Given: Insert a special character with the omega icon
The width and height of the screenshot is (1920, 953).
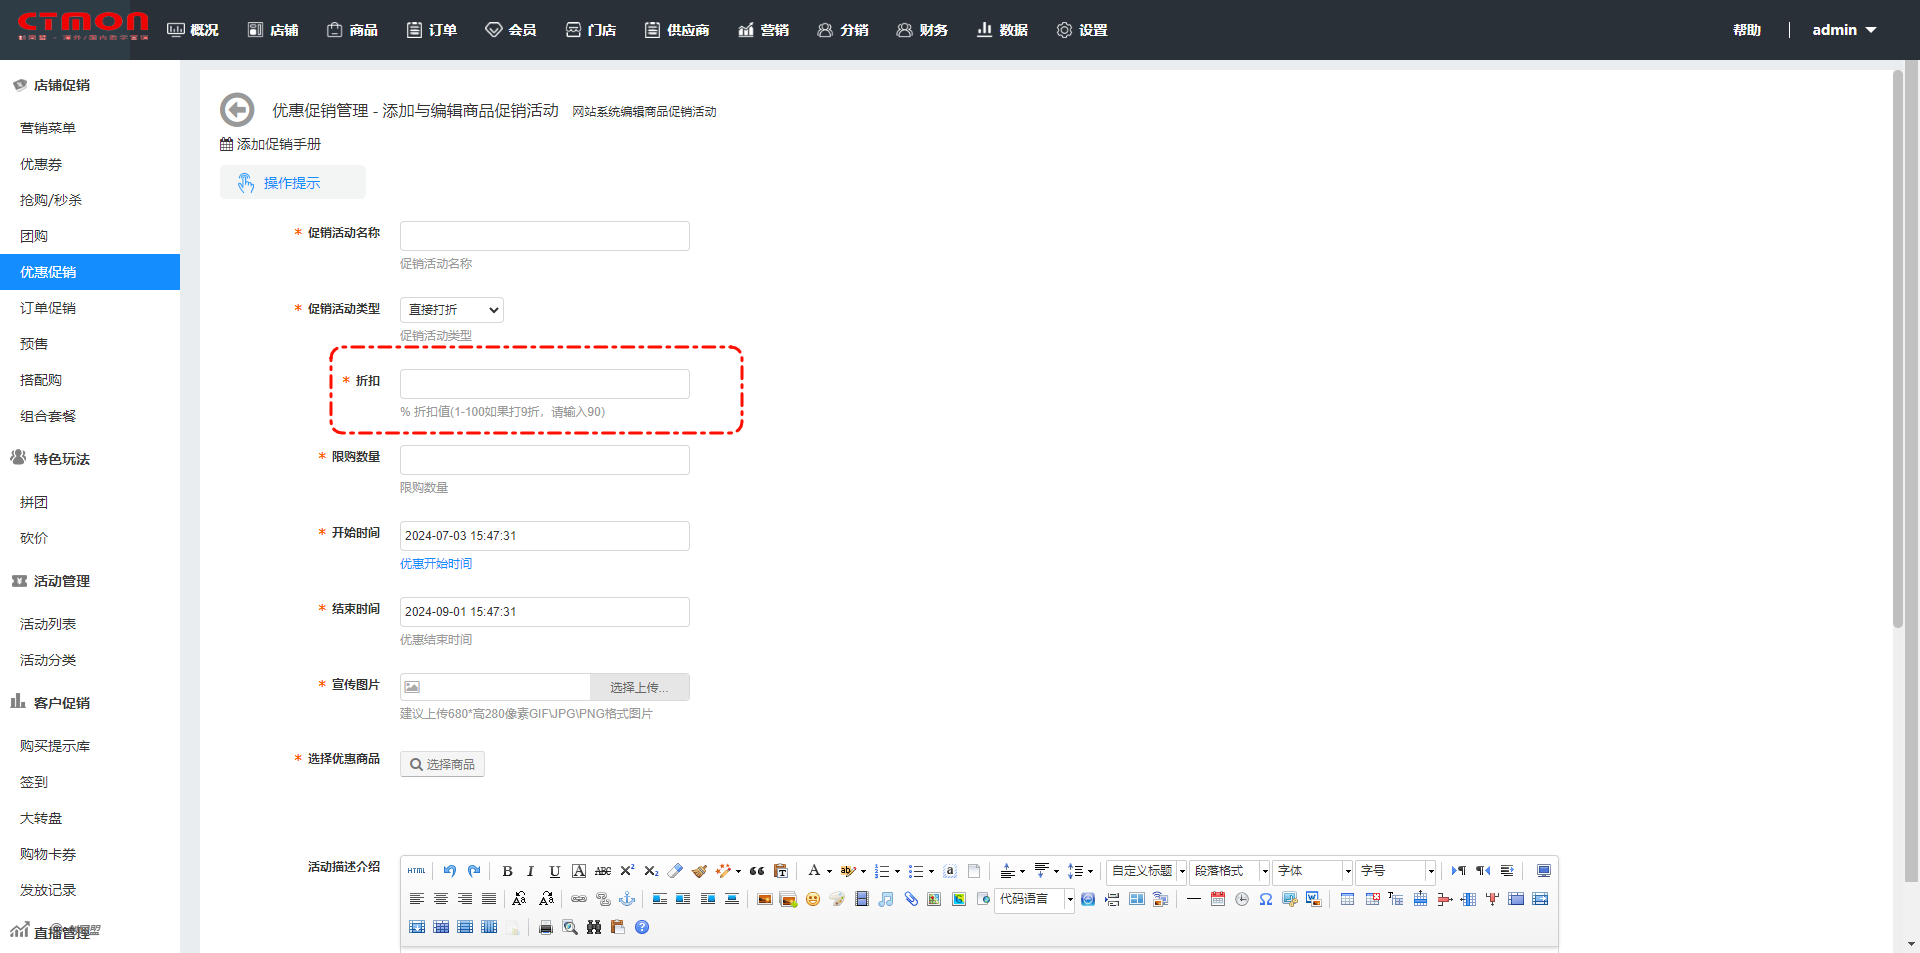Looking at the screenshot, I should (x=1266, y=899).
